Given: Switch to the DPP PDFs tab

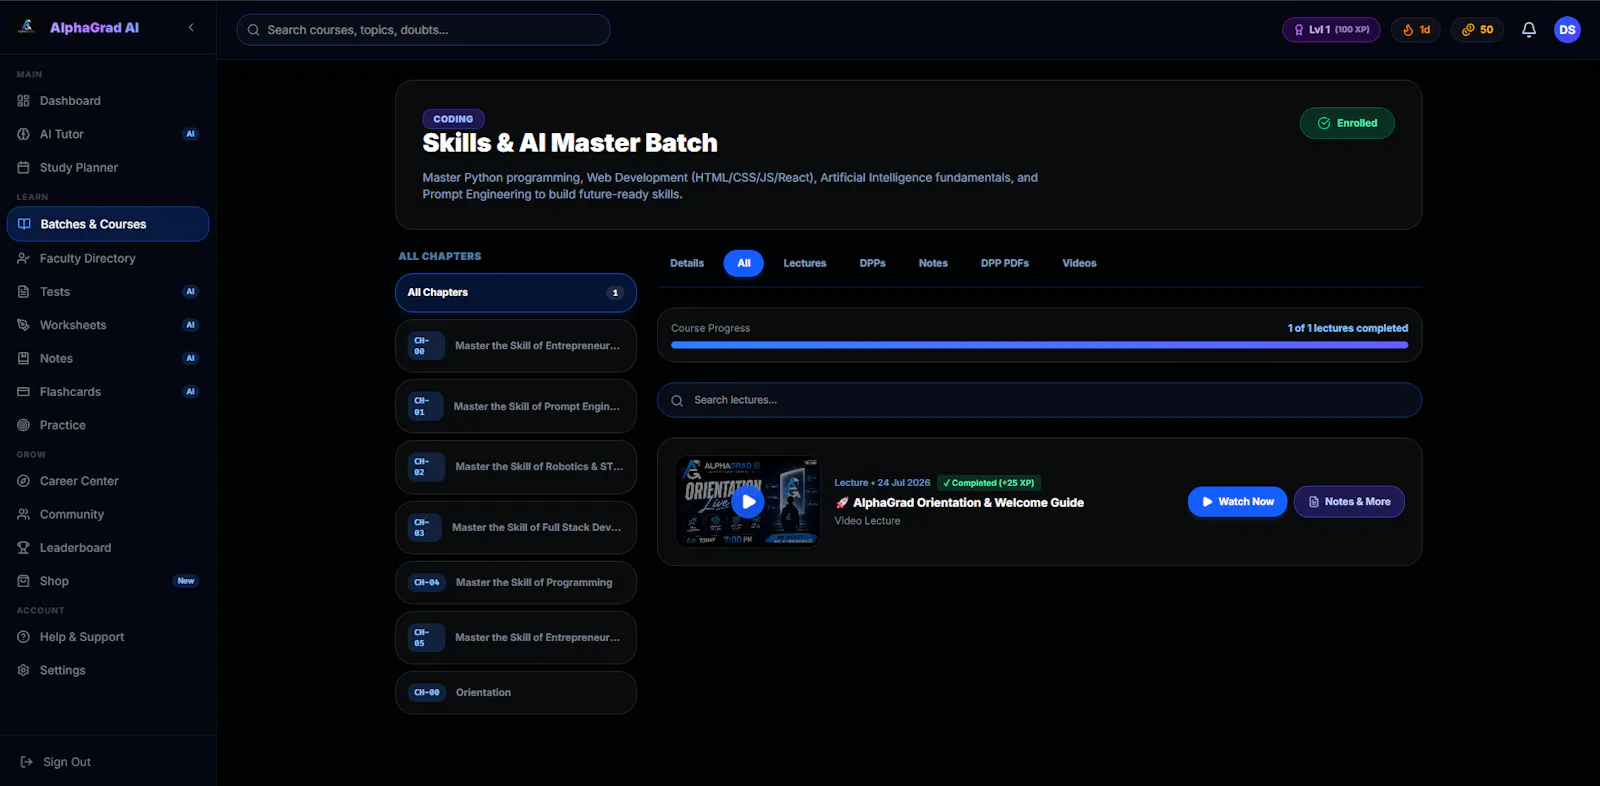Looking at the screenshot, I should point(1005,263).
